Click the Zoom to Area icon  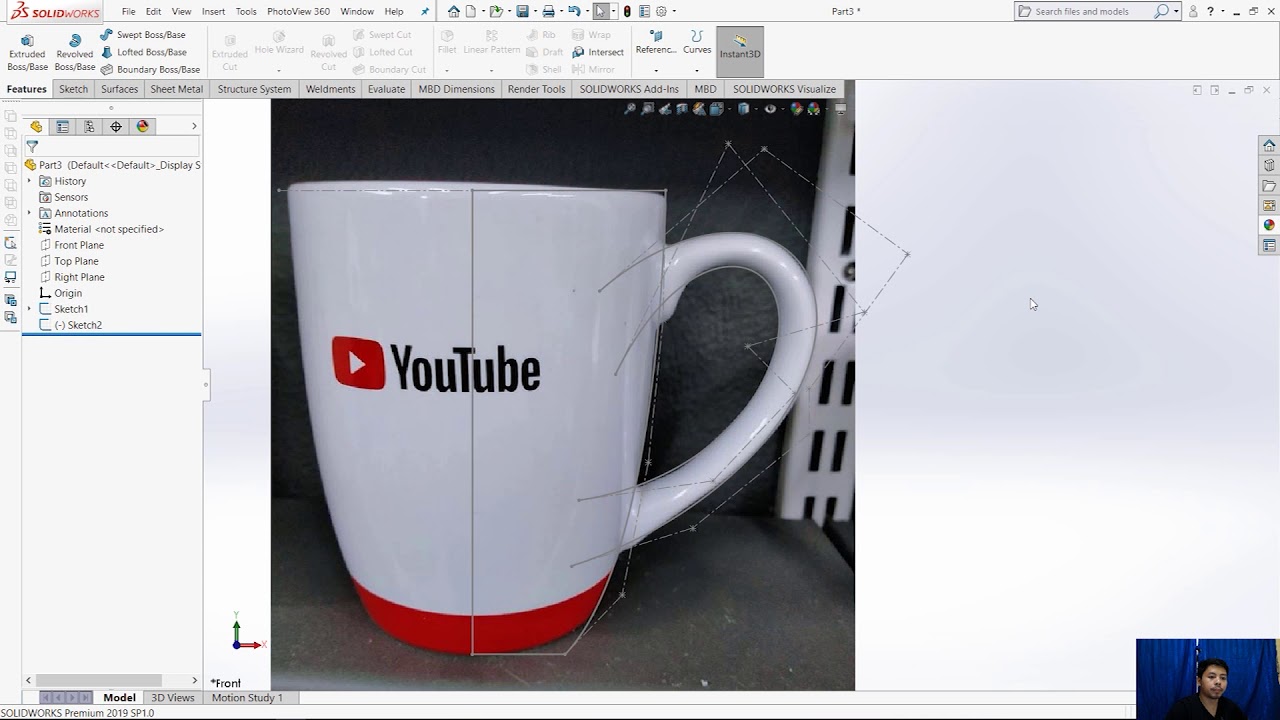coord(648,109)
